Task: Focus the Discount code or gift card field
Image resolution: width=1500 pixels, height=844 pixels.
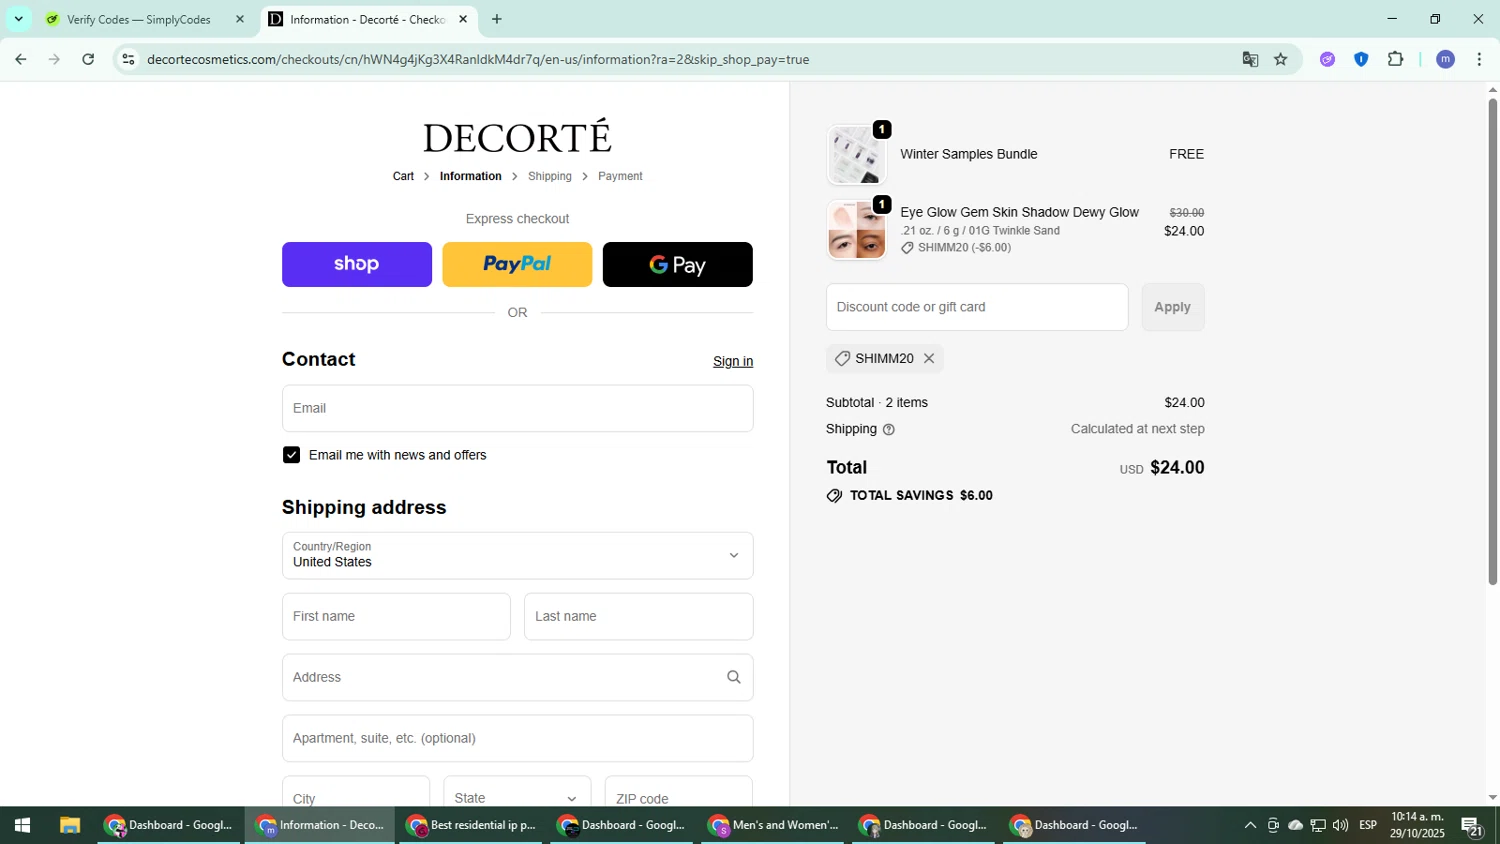Action: click(977, 307)
